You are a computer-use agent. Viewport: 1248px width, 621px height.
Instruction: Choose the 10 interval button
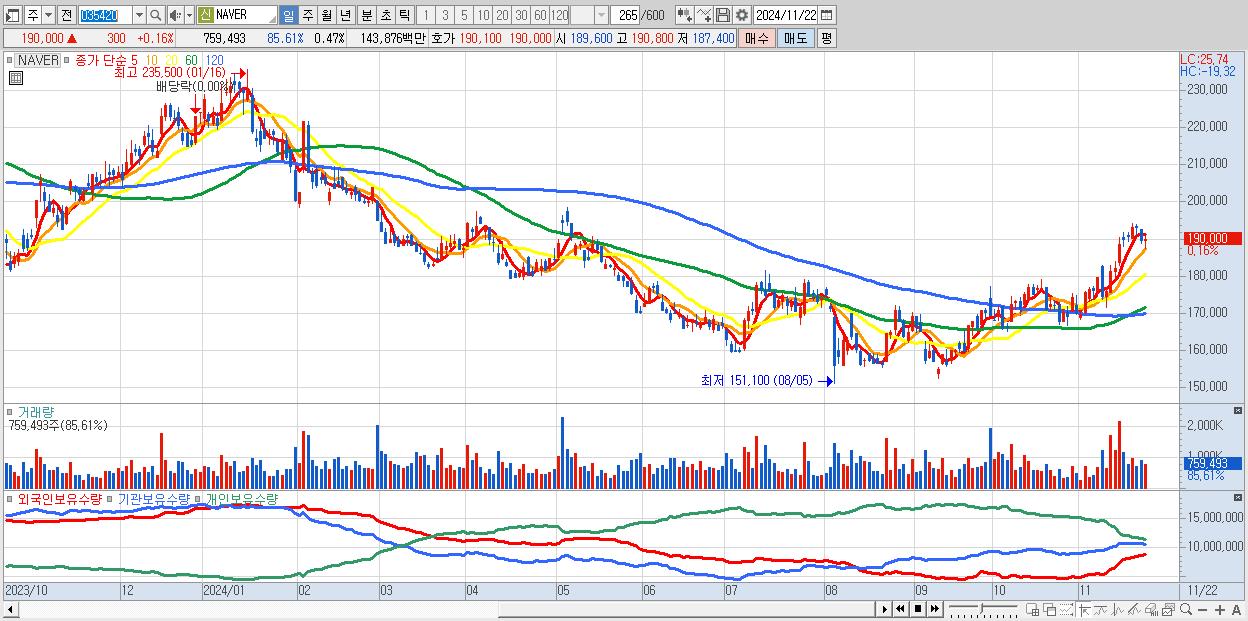click(483, 15)
